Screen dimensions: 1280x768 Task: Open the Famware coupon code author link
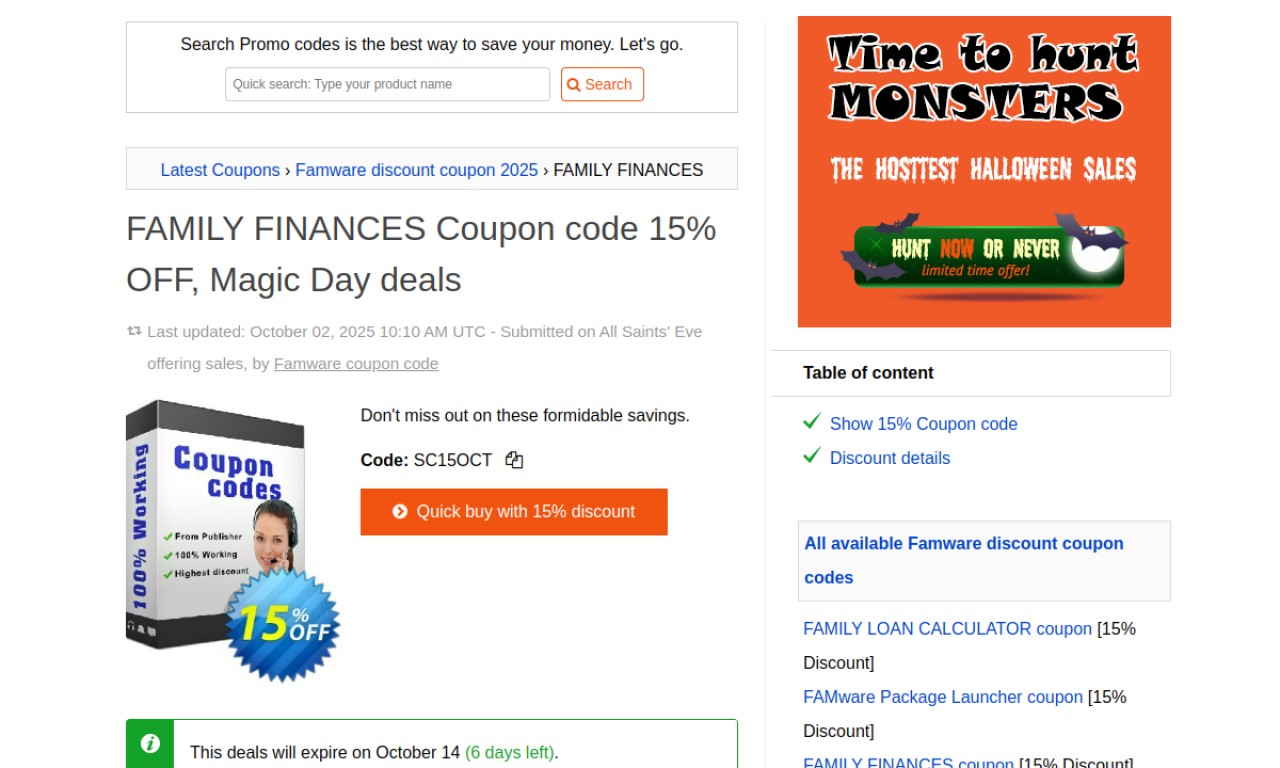tap(356, 364)
